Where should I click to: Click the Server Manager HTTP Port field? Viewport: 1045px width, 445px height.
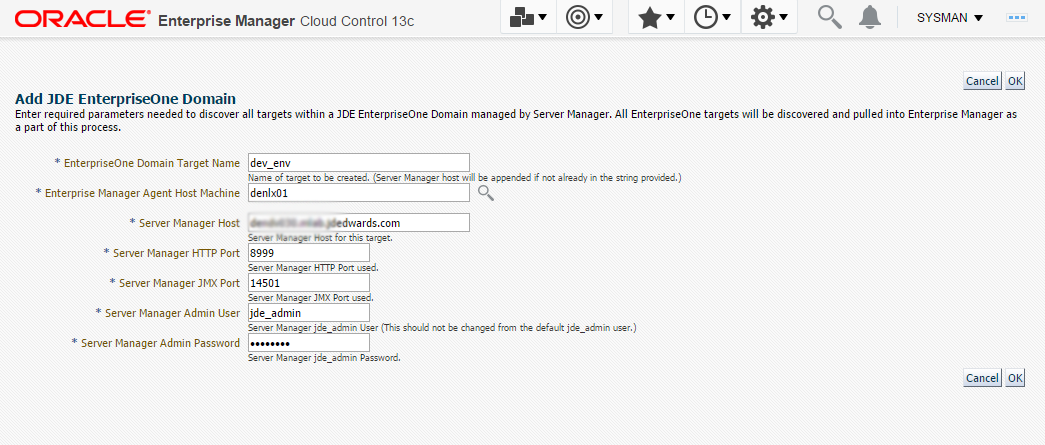[x=308, y=253]
